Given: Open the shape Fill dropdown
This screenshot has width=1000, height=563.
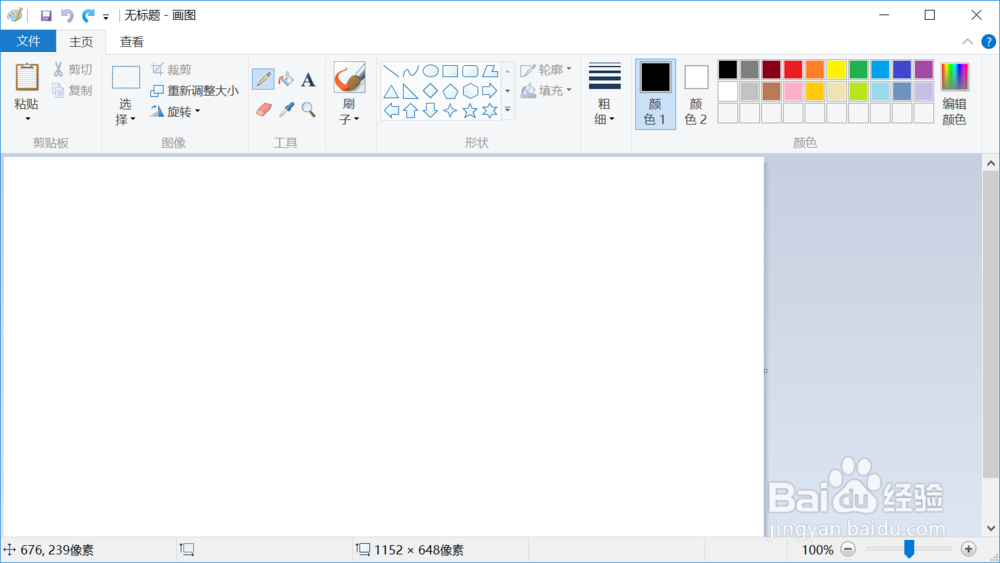Looking at the screenshot, I should click(x=546, y=91).
